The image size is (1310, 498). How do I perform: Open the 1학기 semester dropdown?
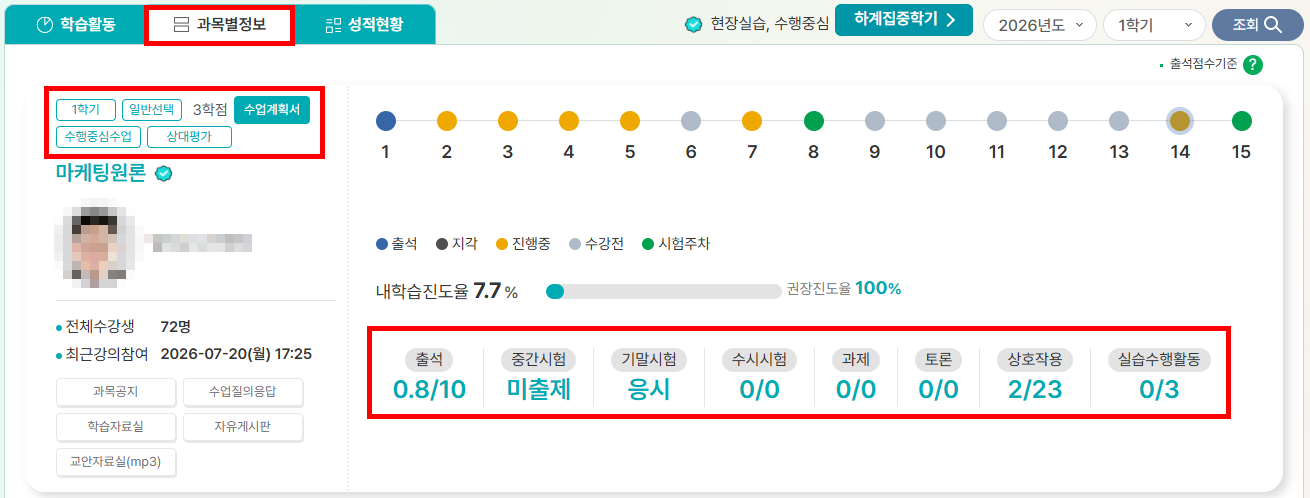pos(1154,26)
